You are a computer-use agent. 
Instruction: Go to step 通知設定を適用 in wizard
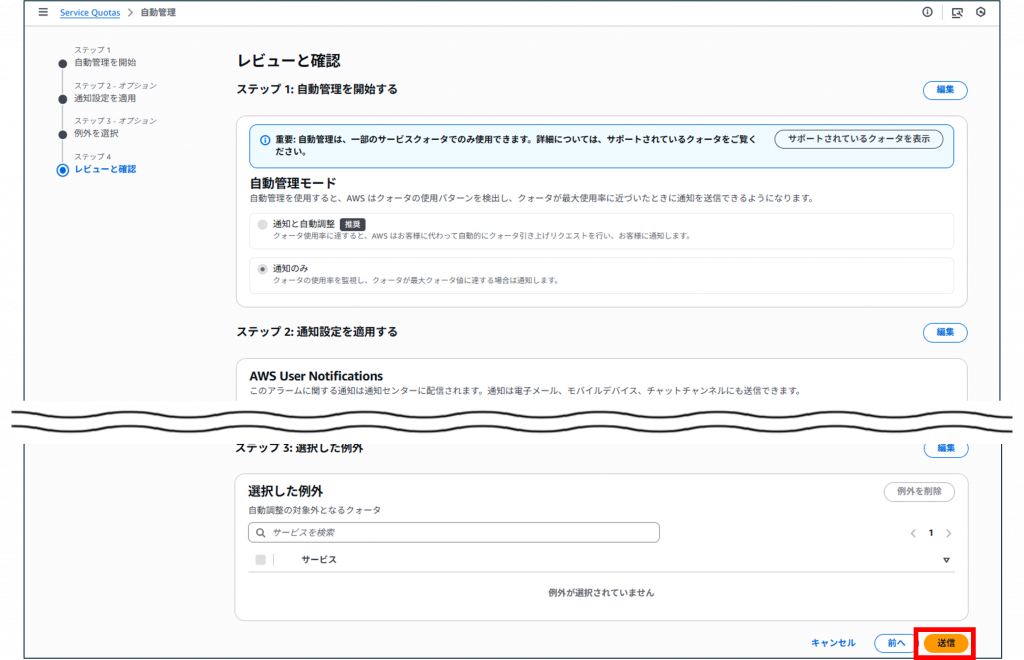pyautogui.click(x=104, y=98)
